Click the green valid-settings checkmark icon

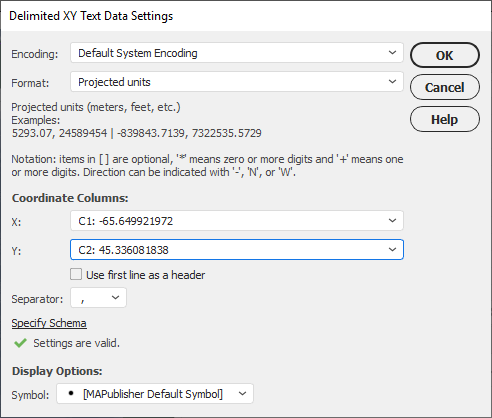point(20,343)
